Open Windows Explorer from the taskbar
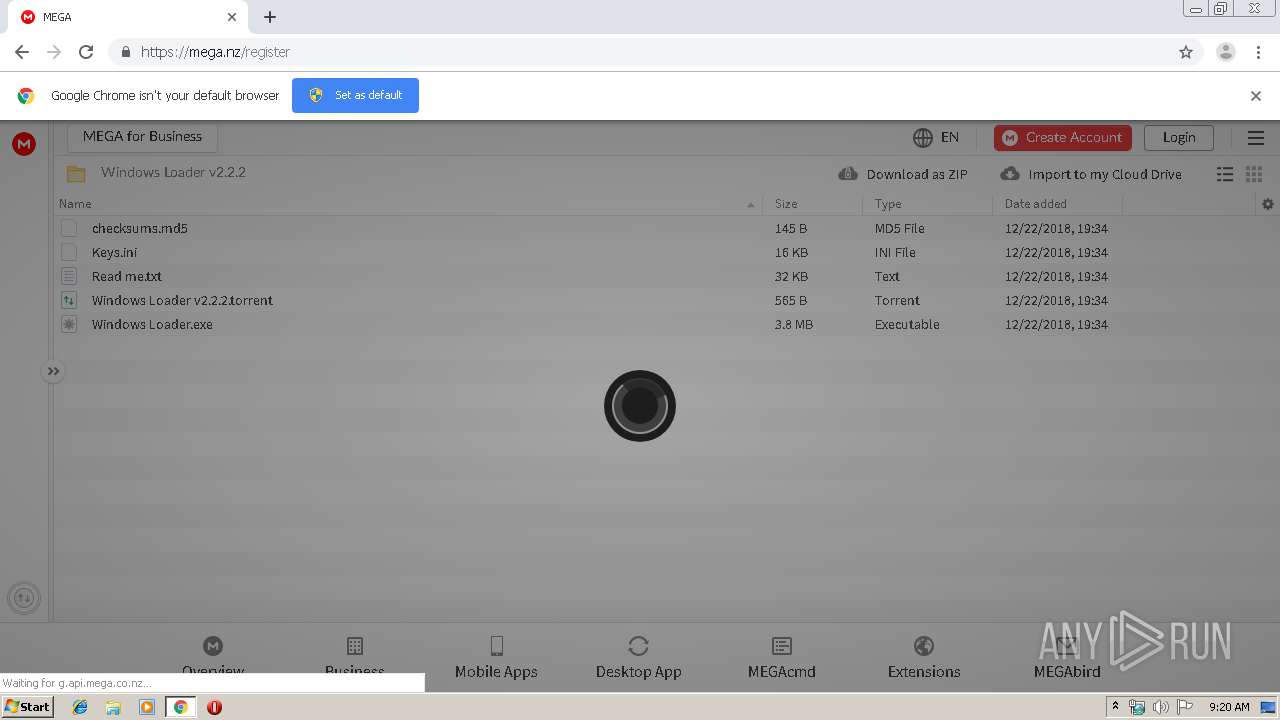The height and width of the screenshot is (720, 1280). pyautogui.click(x=113, y=707)
